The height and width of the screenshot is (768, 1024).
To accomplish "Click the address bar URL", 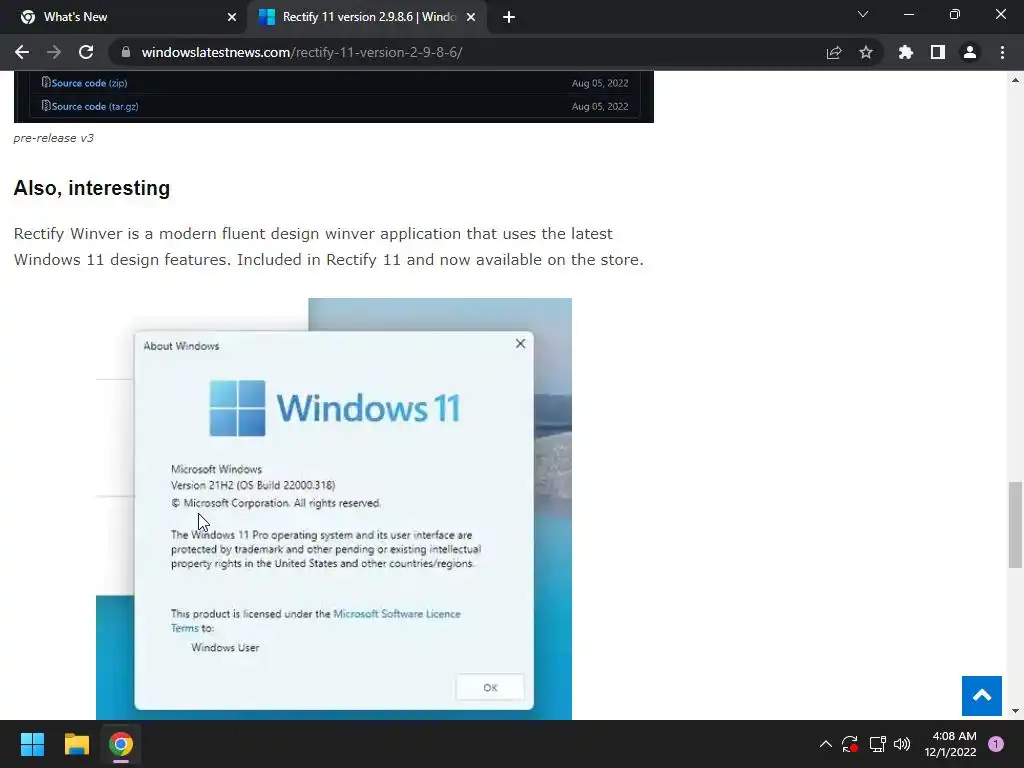I will (302, 52).
